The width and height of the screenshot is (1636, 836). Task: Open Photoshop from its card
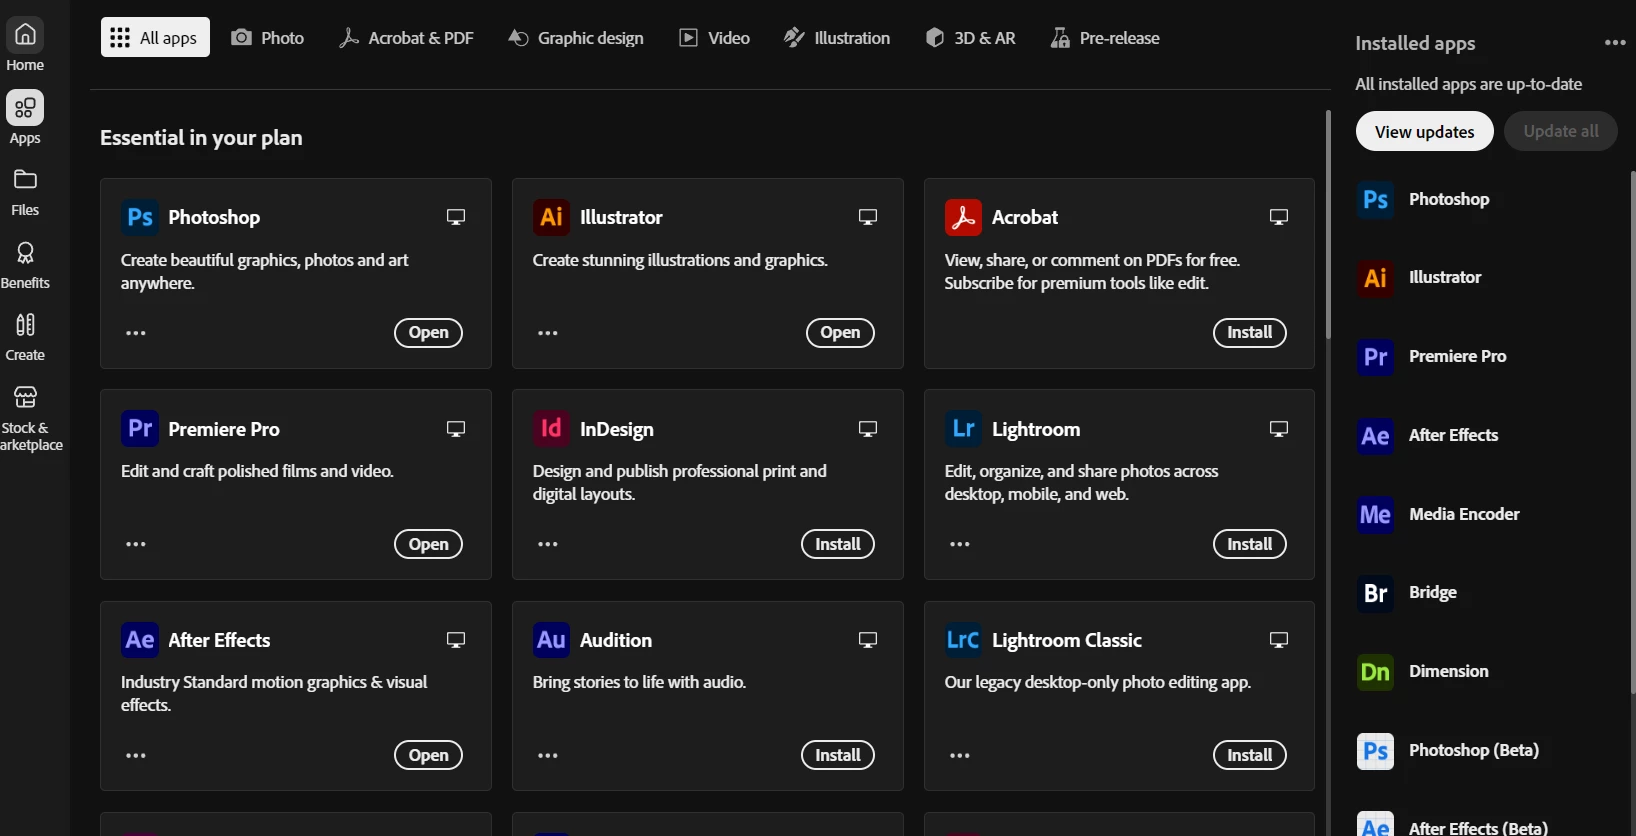click(428, 333)
